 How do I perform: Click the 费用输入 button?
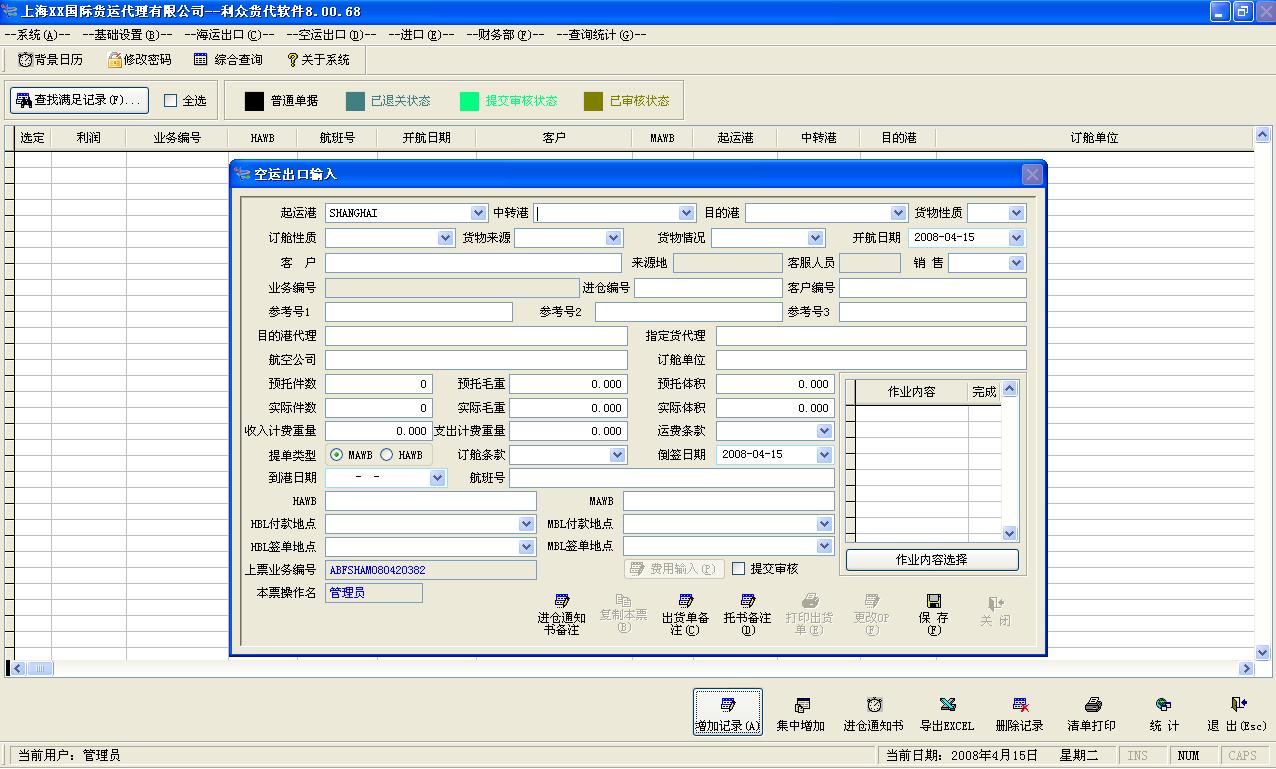[x=674, y=569]
